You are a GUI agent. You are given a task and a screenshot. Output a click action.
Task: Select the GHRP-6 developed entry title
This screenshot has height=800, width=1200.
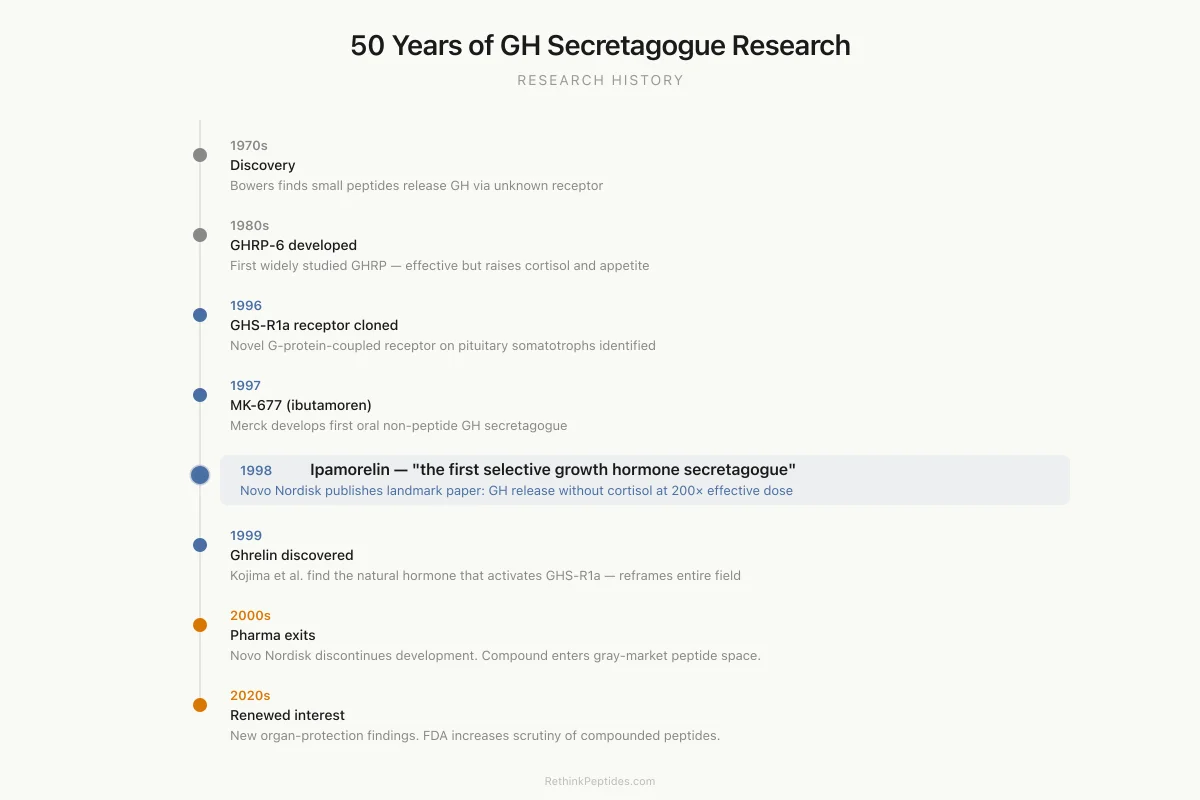pyautogui.click(x=293, y=245)
